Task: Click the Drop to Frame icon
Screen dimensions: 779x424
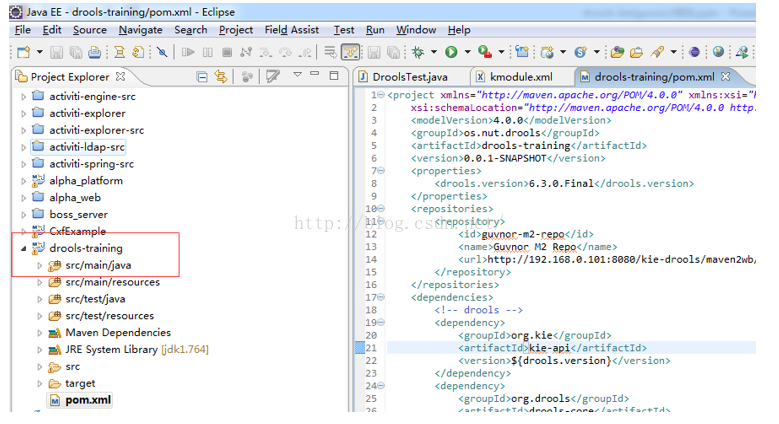Action: [x=330, y=52]
